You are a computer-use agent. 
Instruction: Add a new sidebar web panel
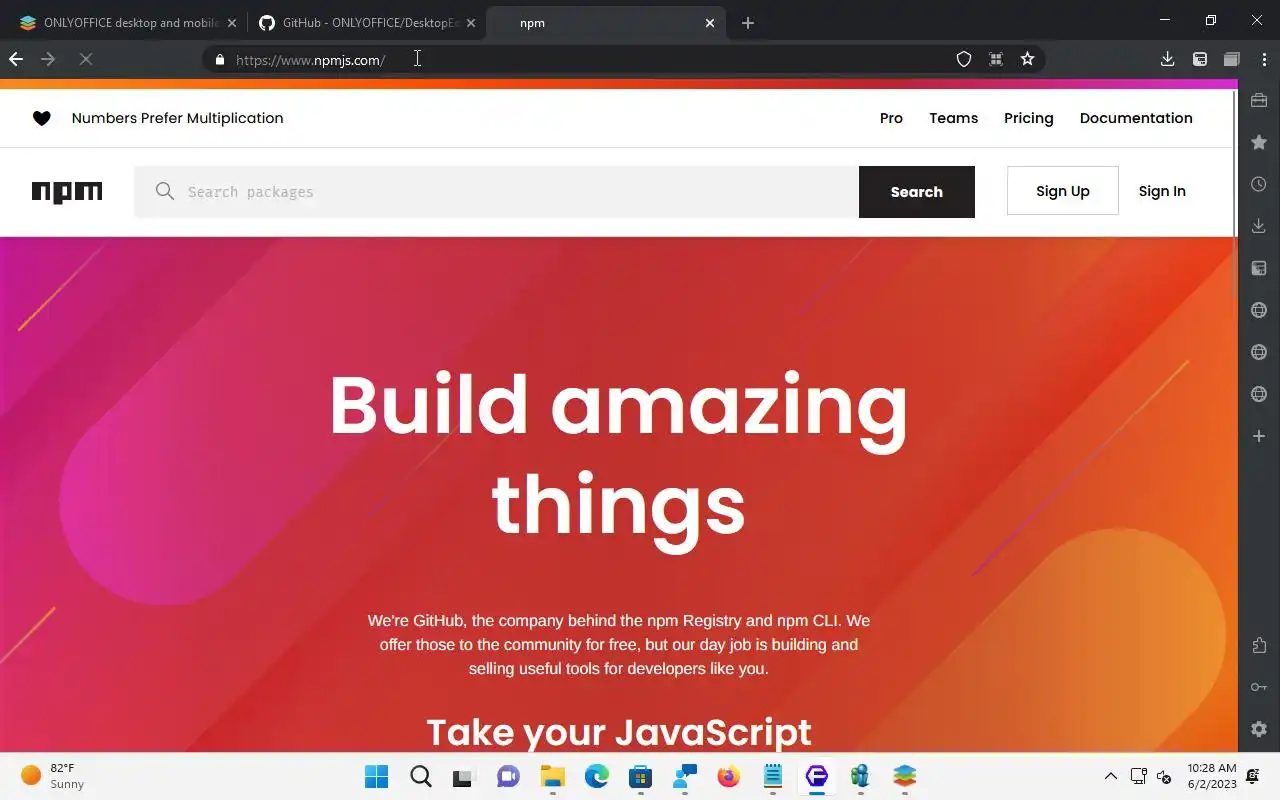[x=1259, y=436]
